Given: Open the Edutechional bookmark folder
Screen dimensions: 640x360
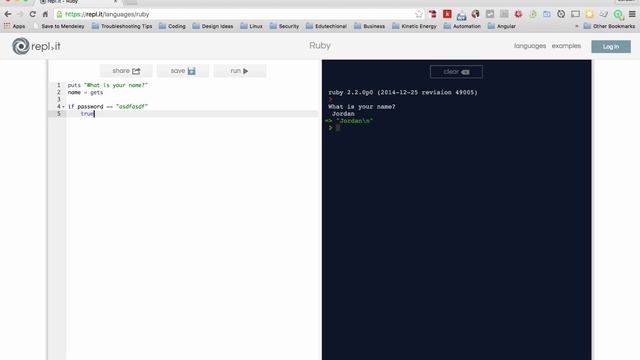Looking at the screenshot, I should [x=327, y=26].
